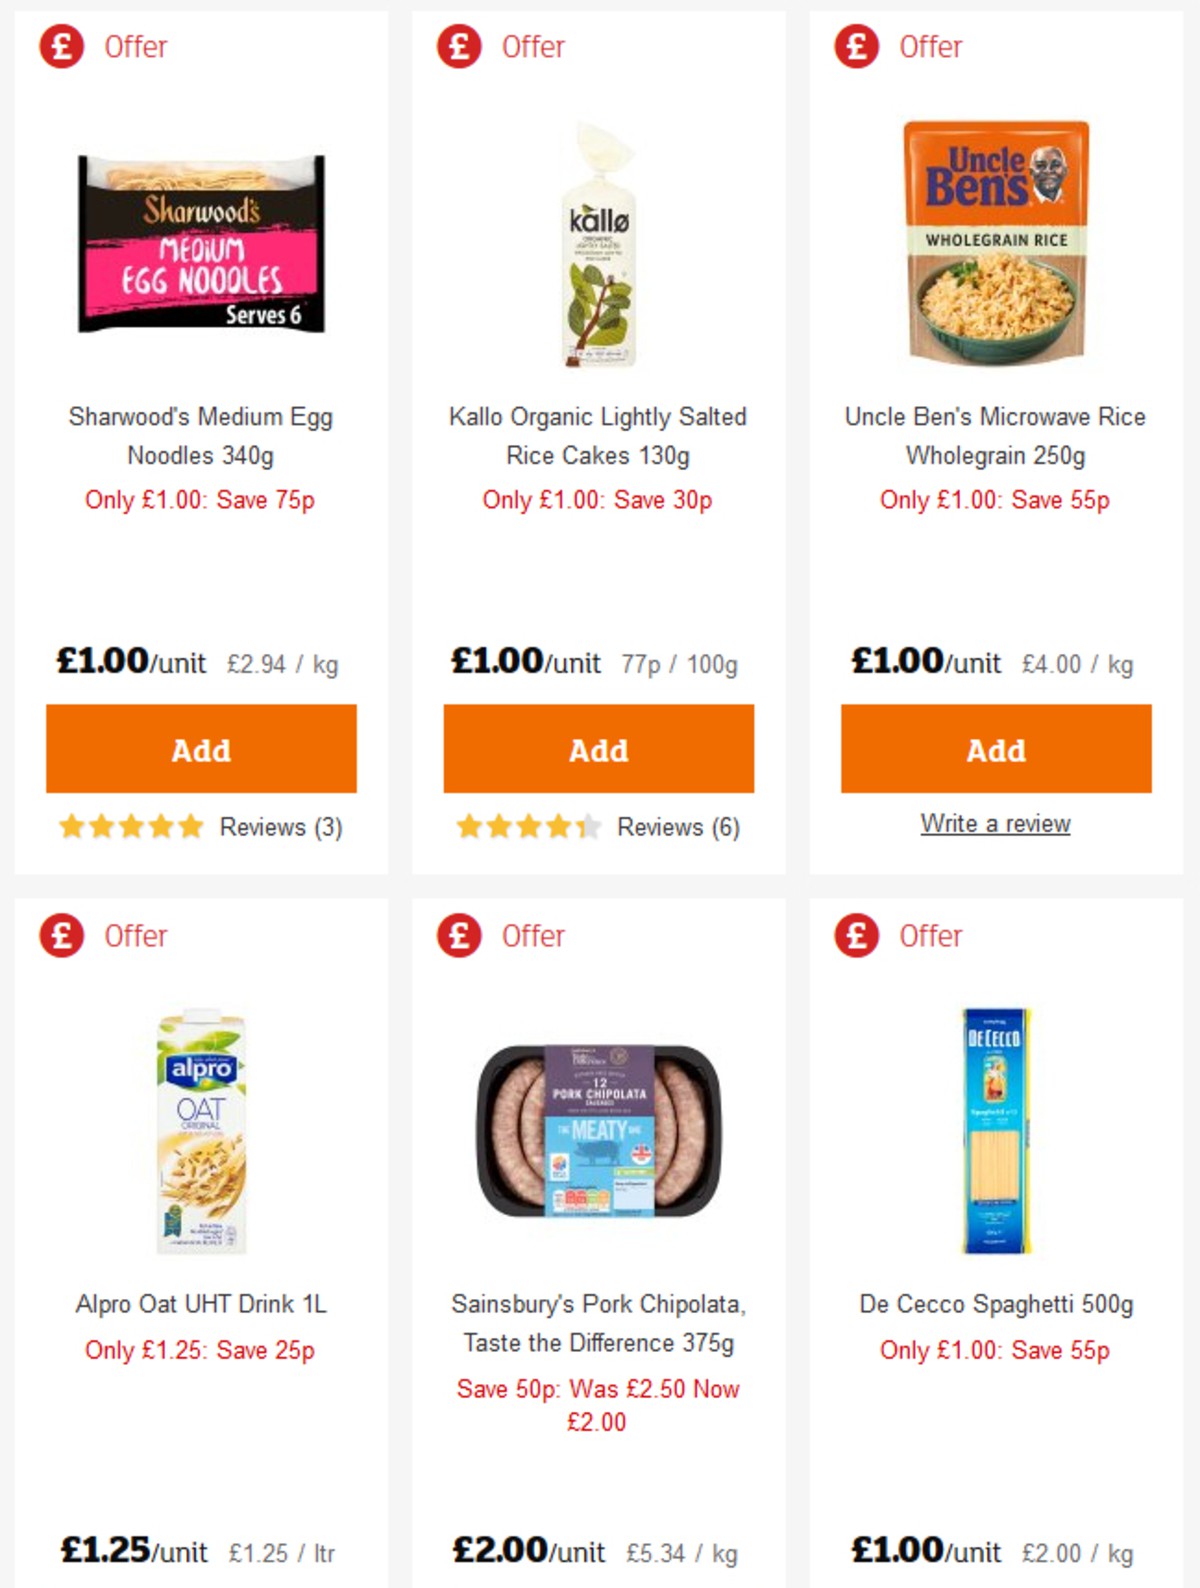Screen dimensions: 1200x1588
Task: Click the £ Offer icon above Kallo Rice Cakes
Action: point(457,46)
